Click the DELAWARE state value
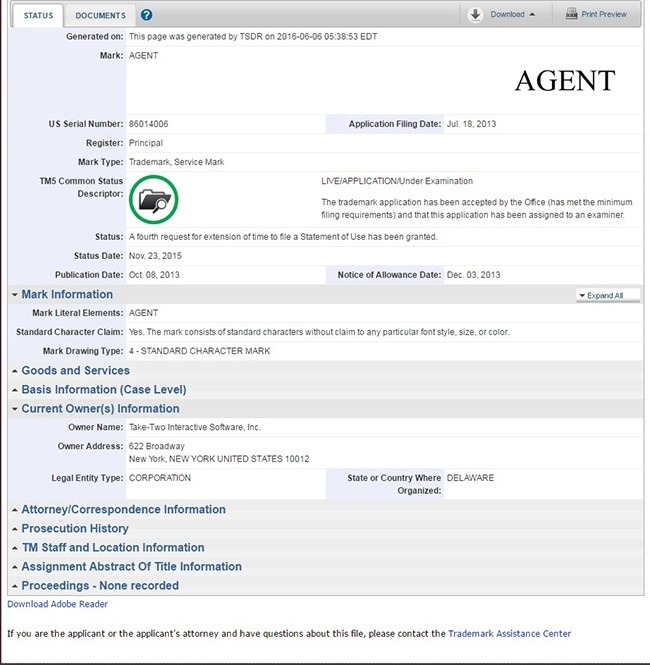650x665 pixels. tap(470, 478)
